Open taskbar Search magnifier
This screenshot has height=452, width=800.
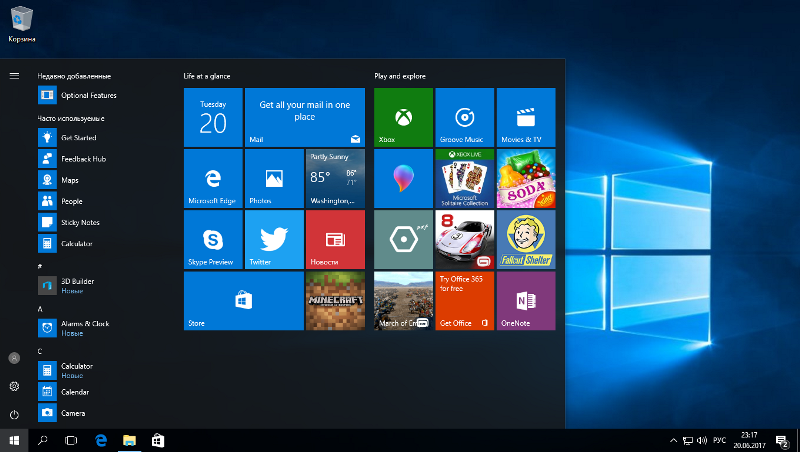tap(43, 440)
